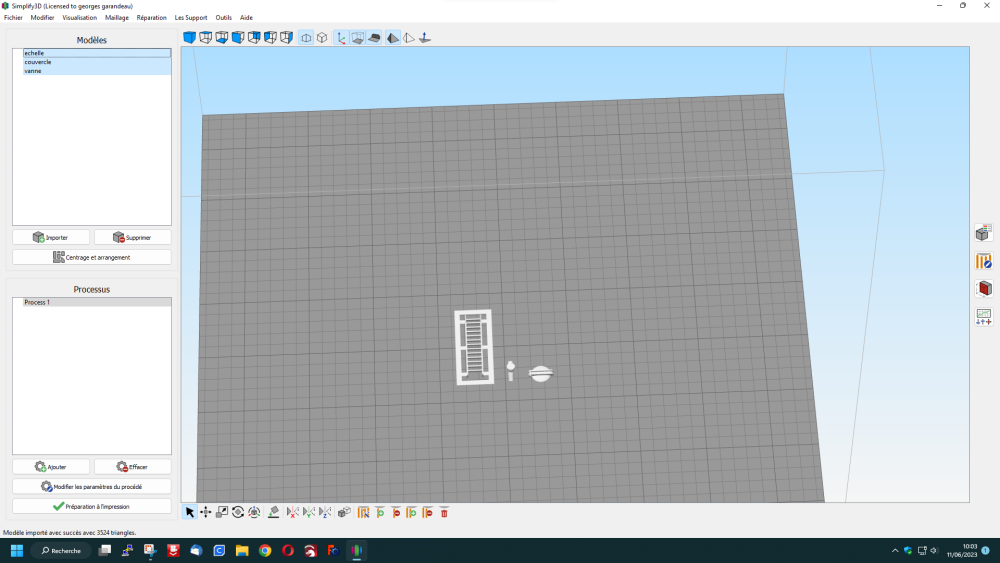Image resolution: width=1000 pixels, height=563 pixels.
Task: Switch to the back view cube icon
Action: pos(254,38)
